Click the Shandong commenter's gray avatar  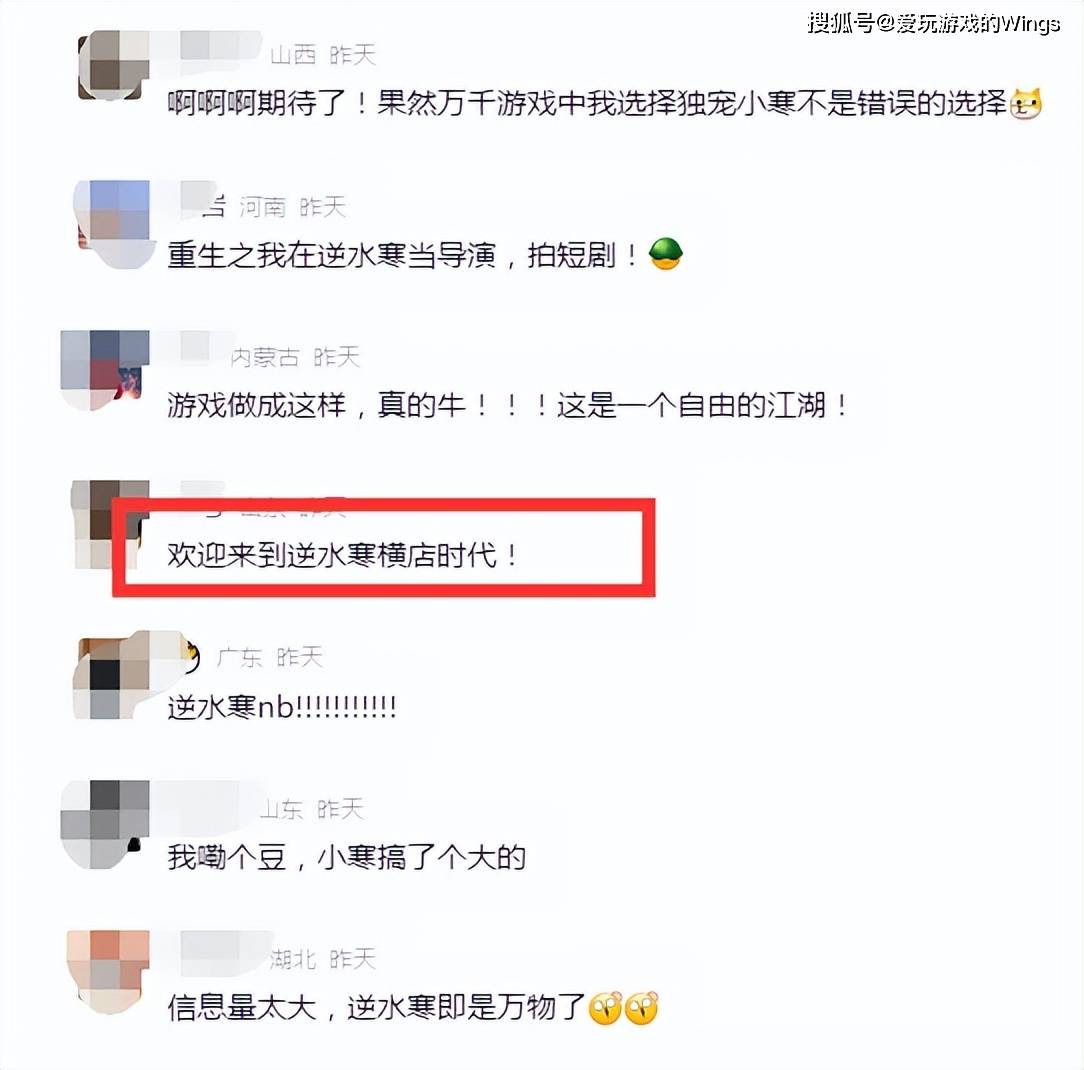tap(105, 824)
